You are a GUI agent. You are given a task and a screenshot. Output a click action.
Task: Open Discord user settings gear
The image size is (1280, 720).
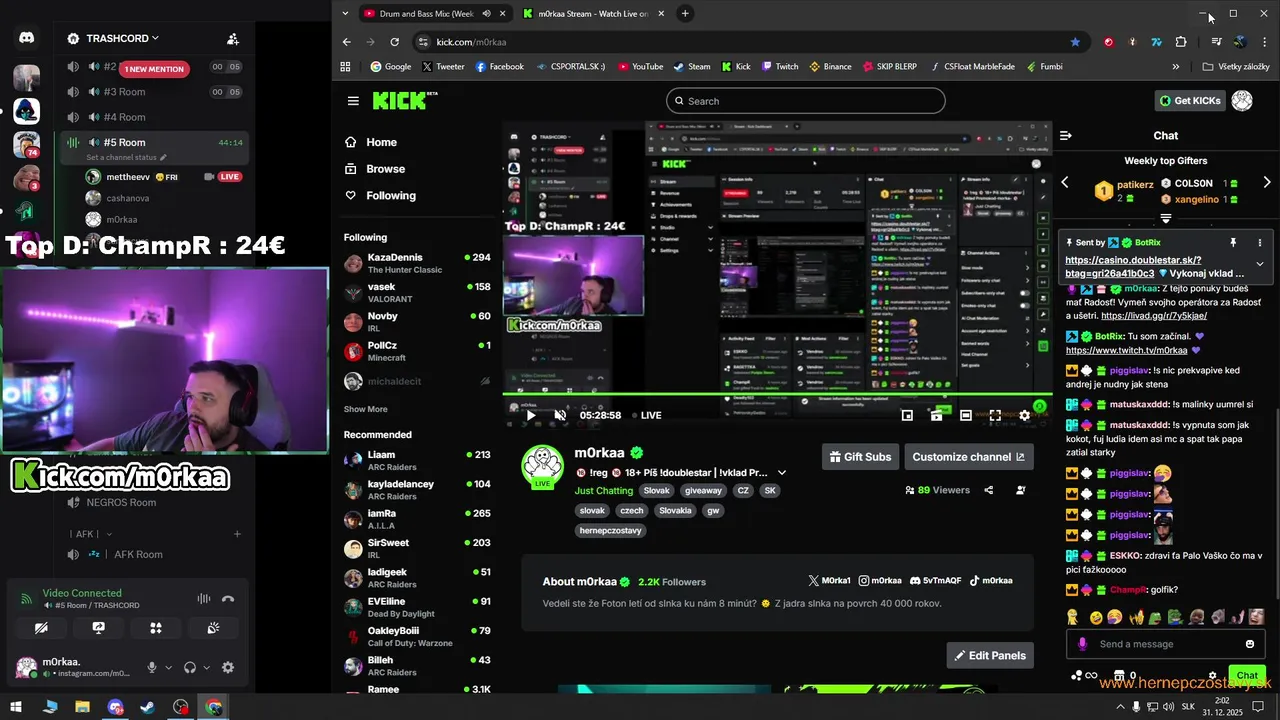tap(228, 668)
